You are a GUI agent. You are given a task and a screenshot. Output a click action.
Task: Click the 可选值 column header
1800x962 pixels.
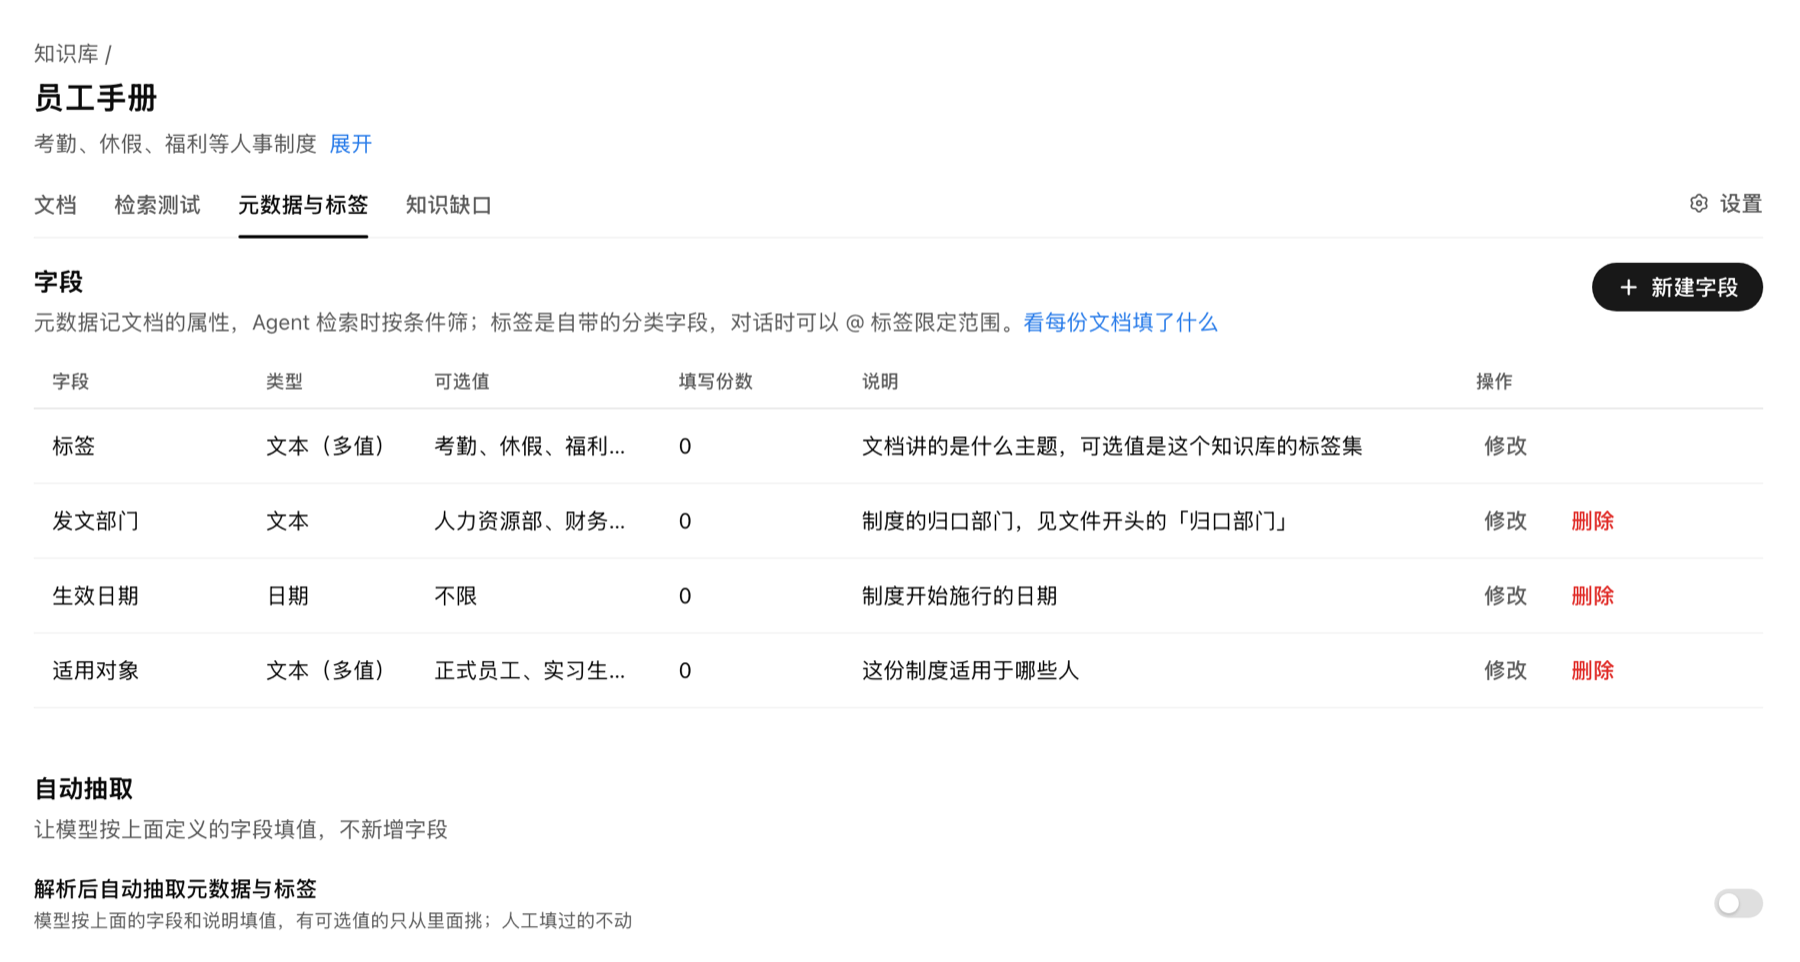point(462,382)
